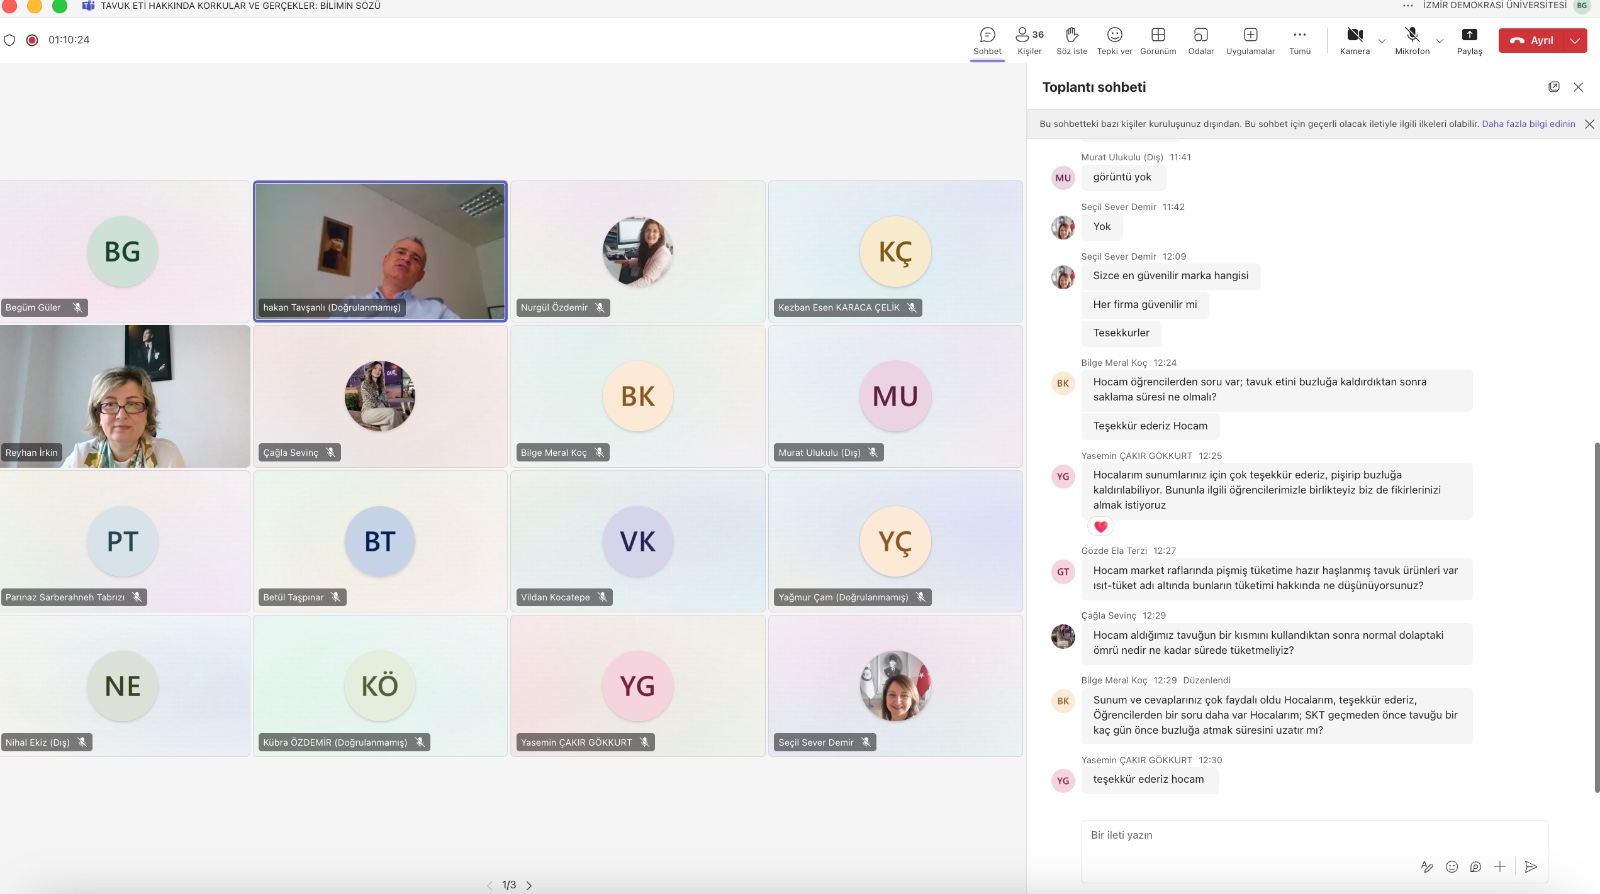The height and width of the screenshot is (894, 1600).
Task: Open the Odalar breakout rooms
Action: pos(1201,40)
